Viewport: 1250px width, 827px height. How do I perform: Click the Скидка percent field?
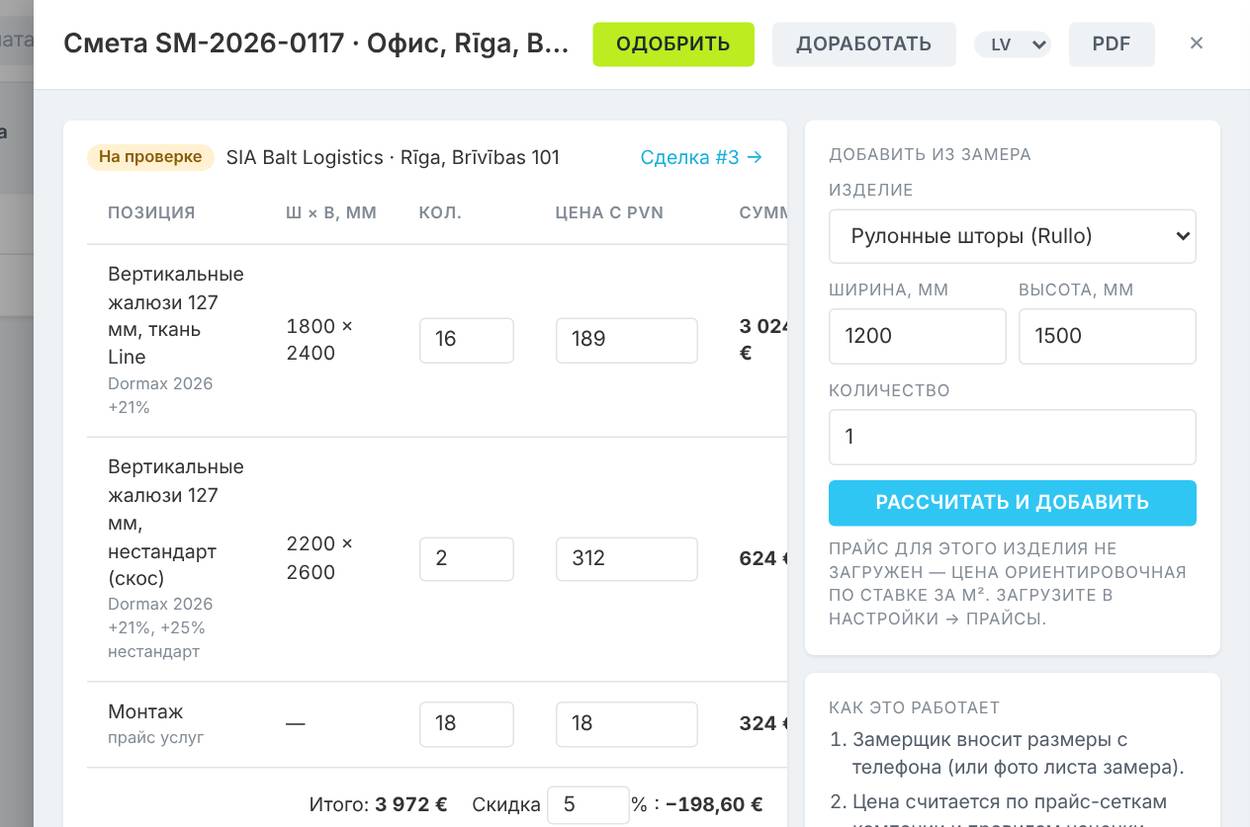pyautogui.click(x=588, y=805)
